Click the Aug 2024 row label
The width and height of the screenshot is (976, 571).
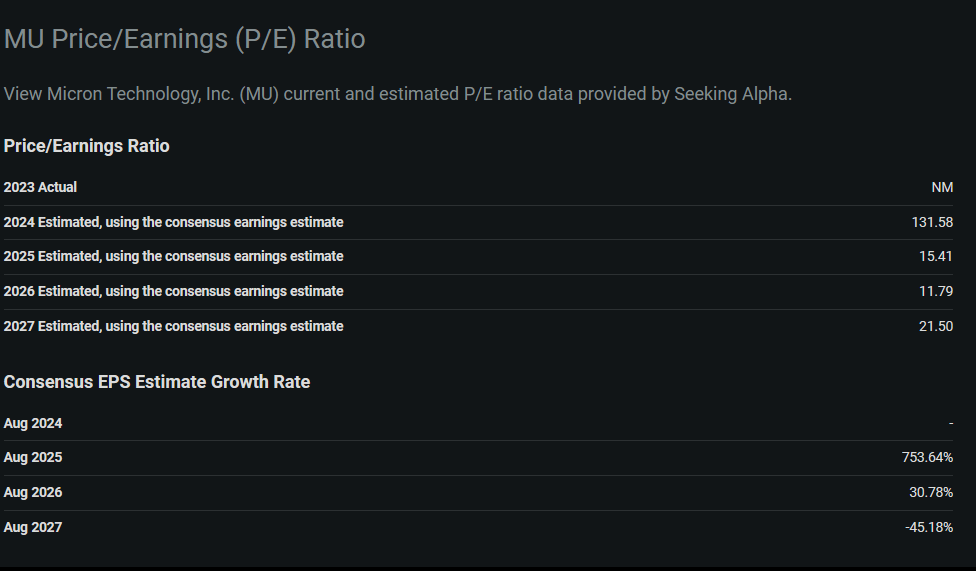(x=33, y=423)
